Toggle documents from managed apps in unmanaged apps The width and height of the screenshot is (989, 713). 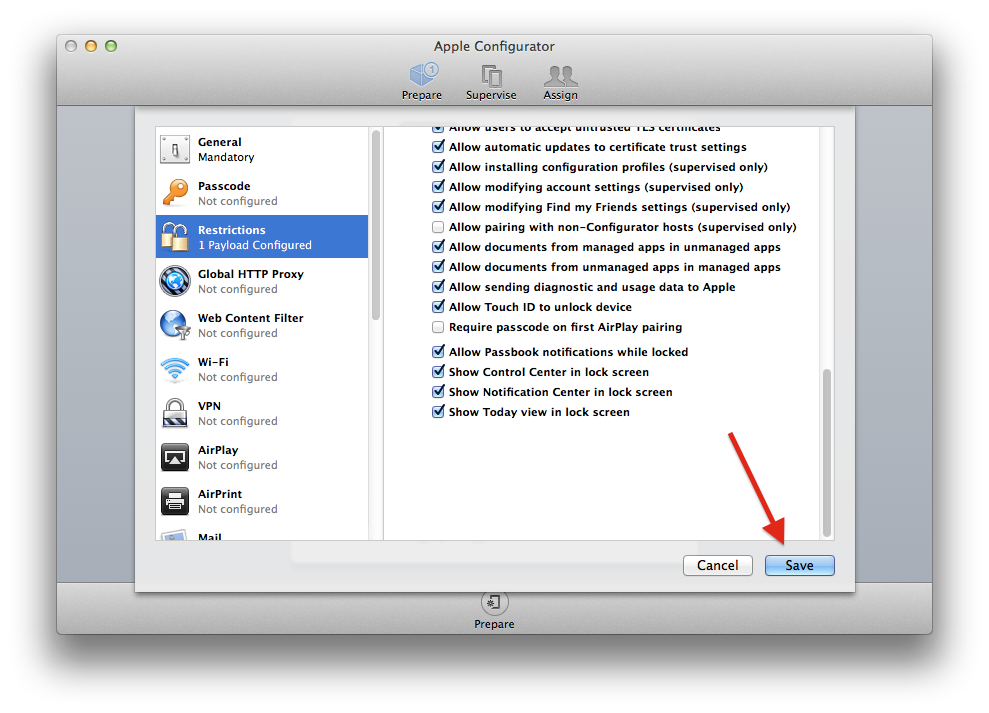tap(438, 247)
